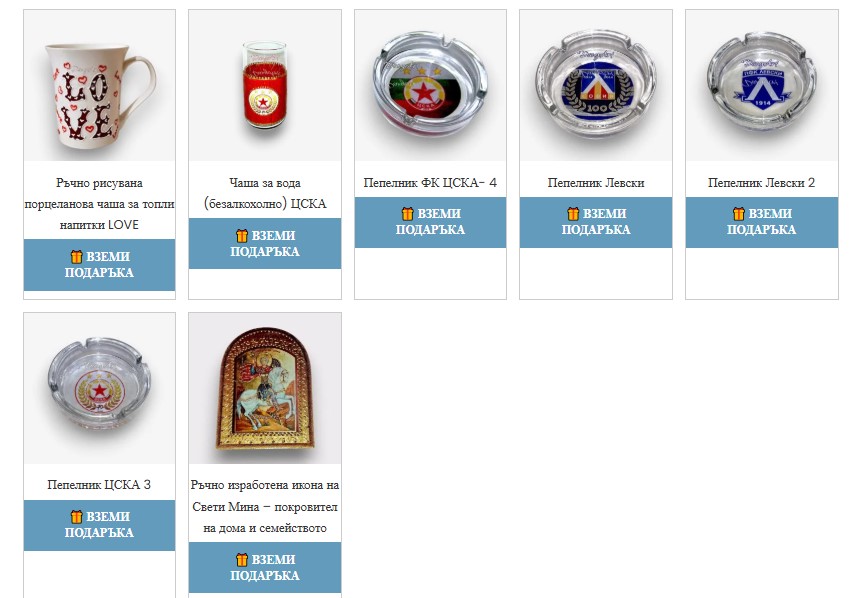Click ВЗЕМИ ПОДАРЪКА under Пепелник ЦСКА 3
Screen dimensions: 865x598
pos(99,525)
